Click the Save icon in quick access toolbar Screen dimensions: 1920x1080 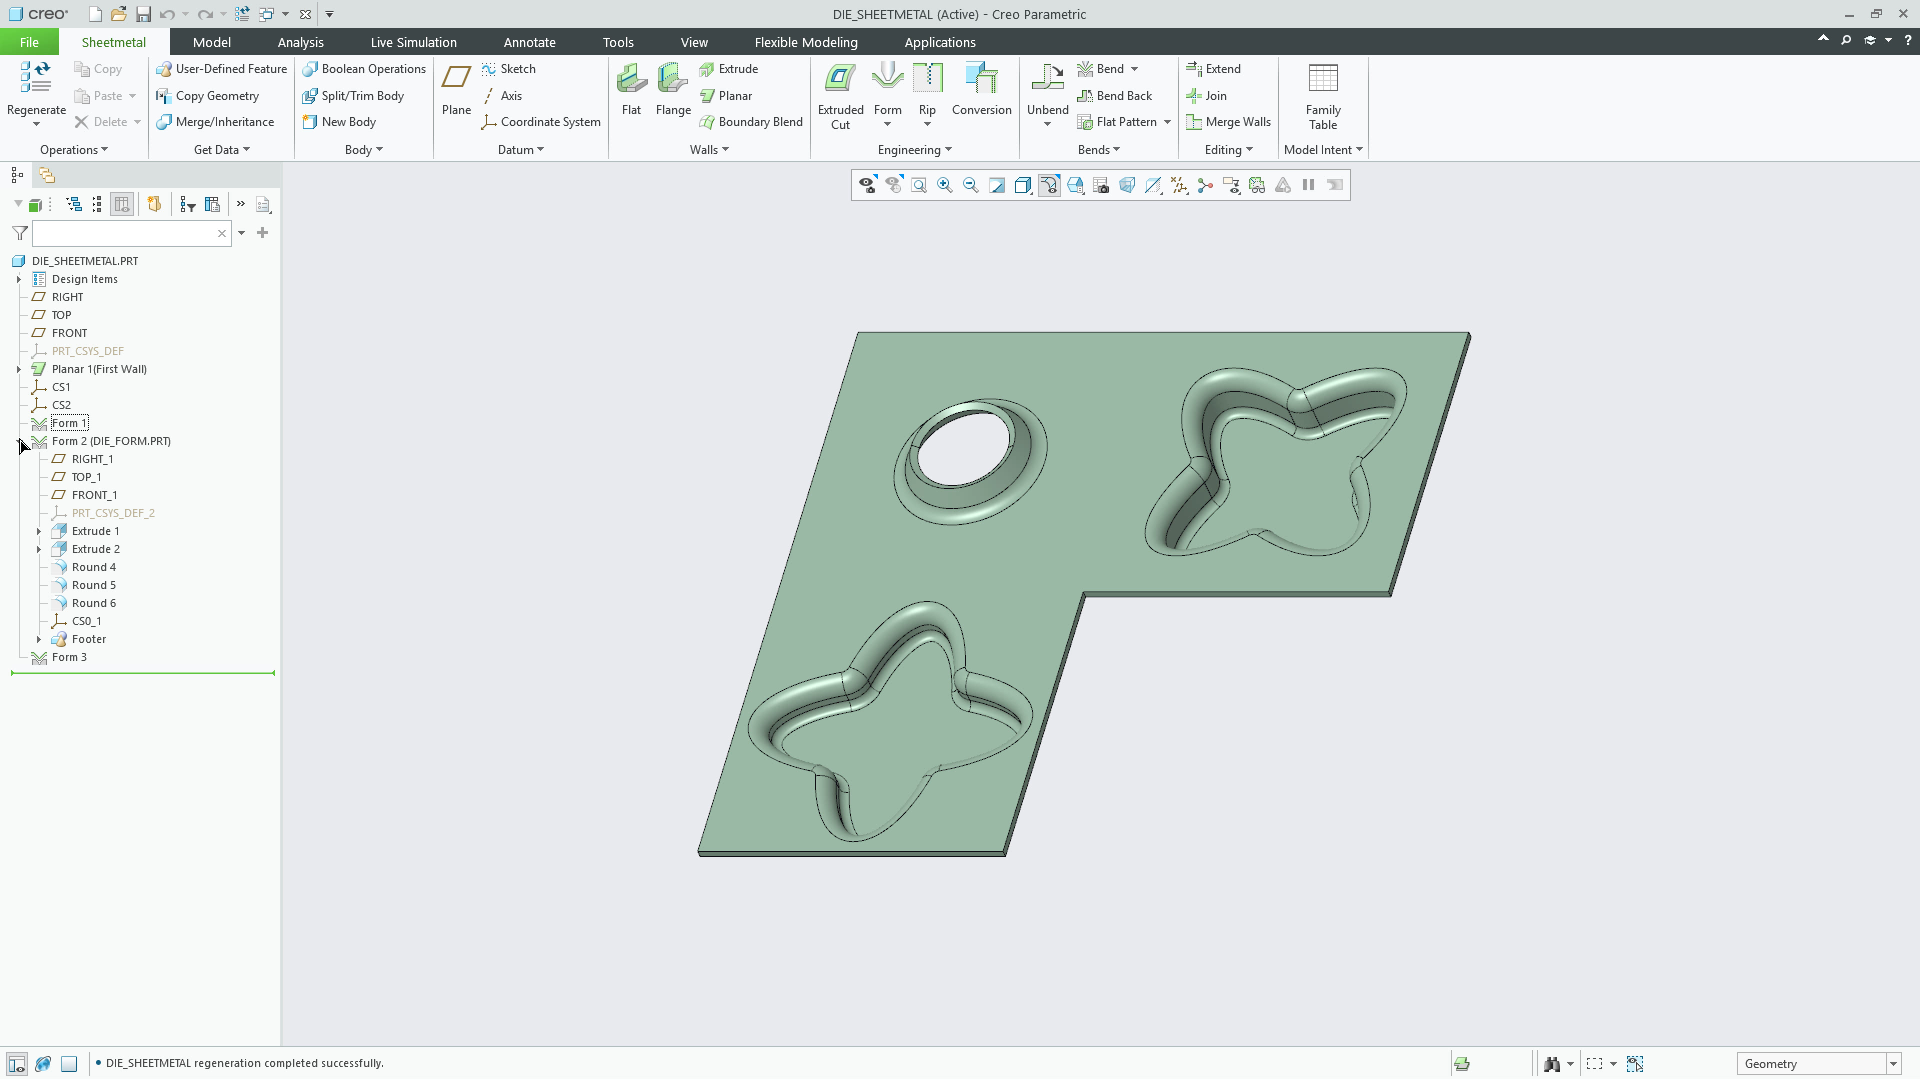point(143,14)
